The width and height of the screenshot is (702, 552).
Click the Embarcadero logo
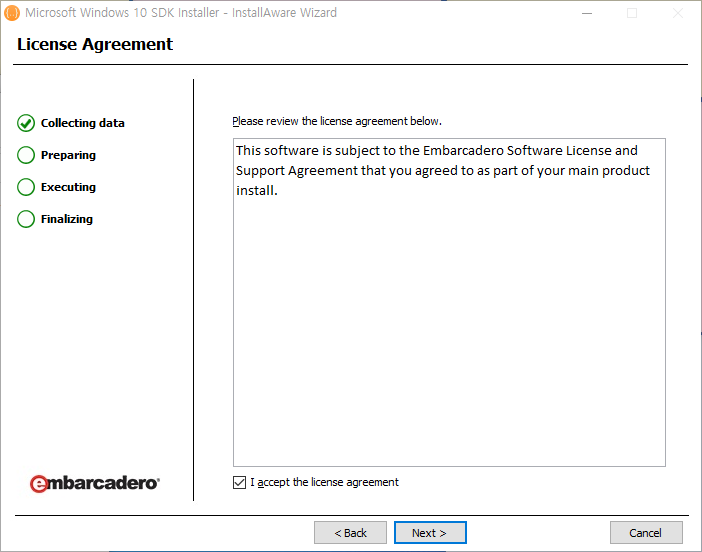click(94, 483)
